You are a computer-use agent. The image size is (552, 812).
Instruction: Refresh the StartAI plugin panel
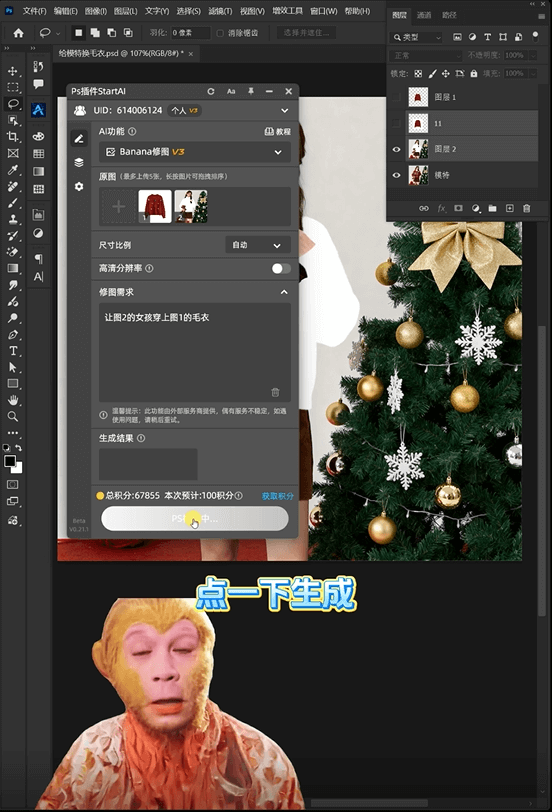211,91
